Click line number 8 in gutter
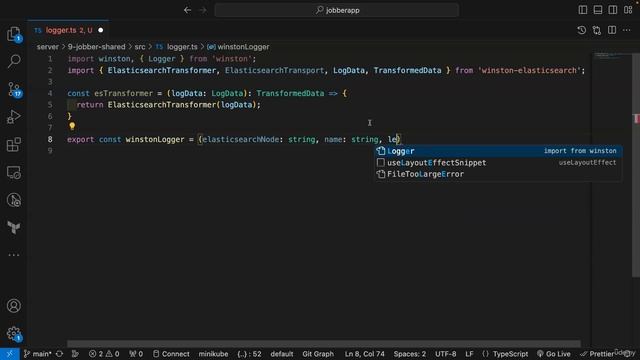 [x=50, y=139]
